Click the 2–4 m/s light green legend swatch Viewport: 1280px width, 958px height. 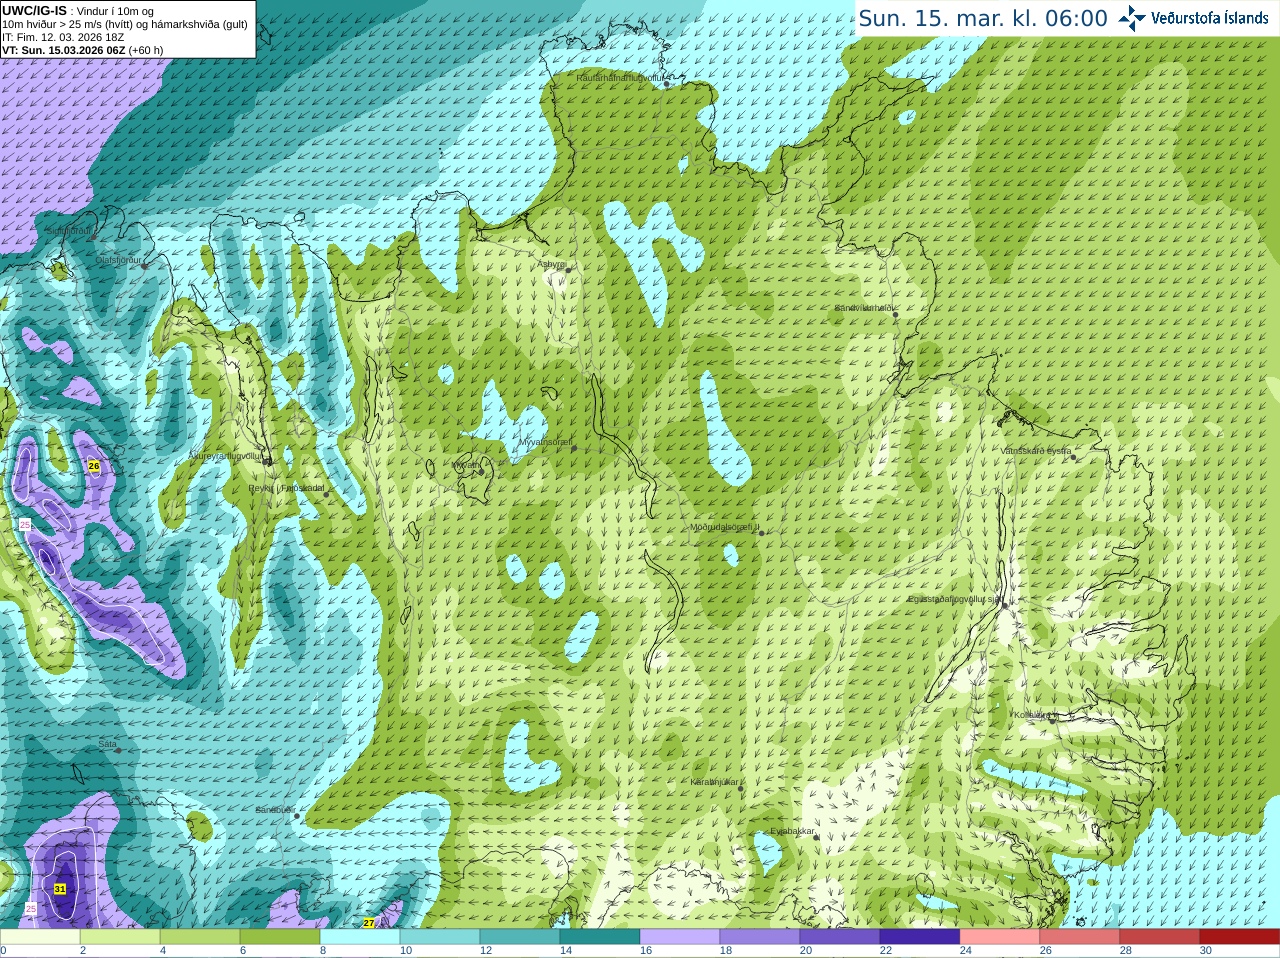tap(120, 937)
